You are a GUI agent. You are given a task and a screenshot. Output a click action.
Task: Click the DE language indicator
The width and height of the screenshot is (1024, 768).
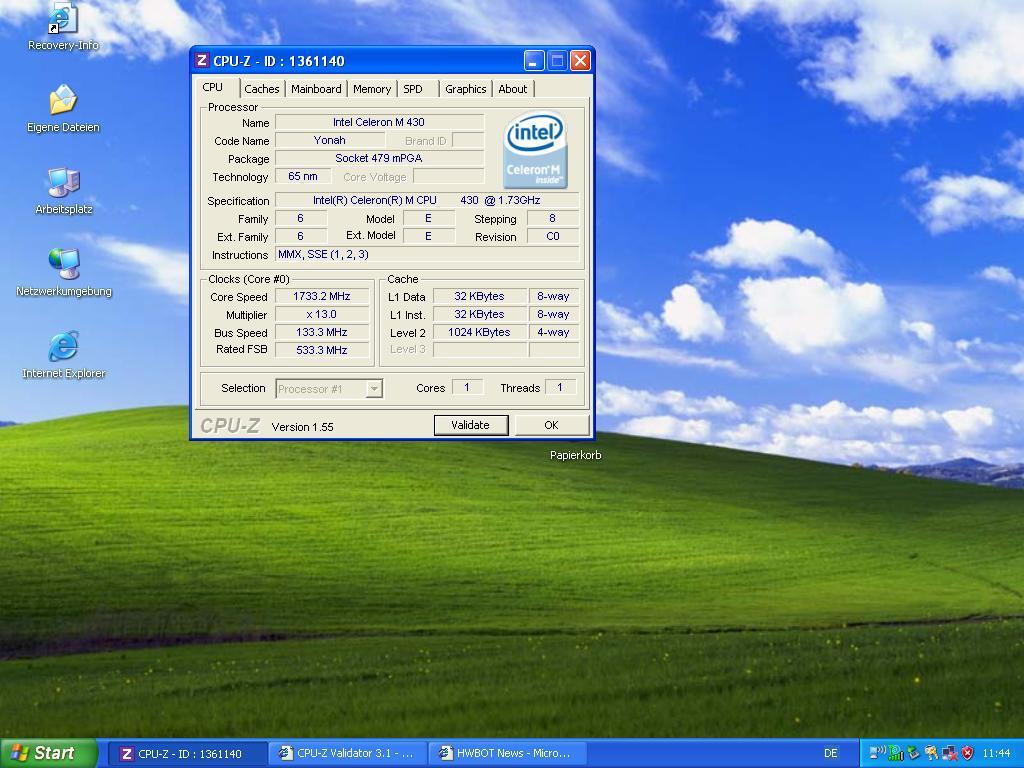click(x=831, y=753)
